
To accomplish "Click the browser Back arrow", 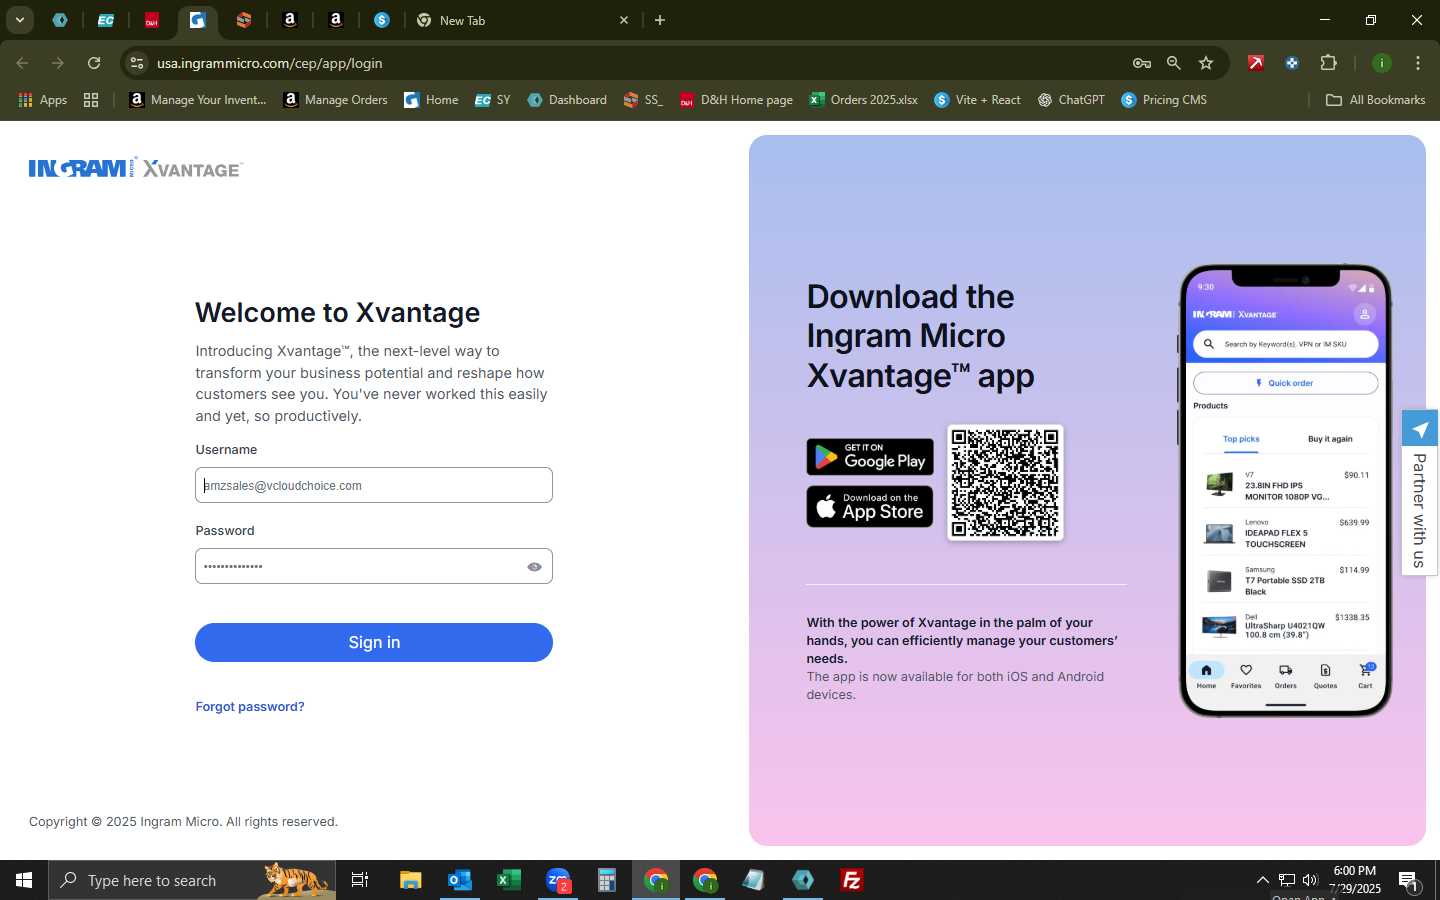I will click(22, 63).
